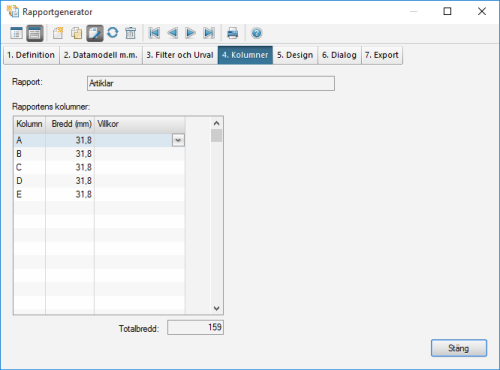This screenshot has height=370, width=500.
Task: Go to first record icon
Action: [154, 33]
